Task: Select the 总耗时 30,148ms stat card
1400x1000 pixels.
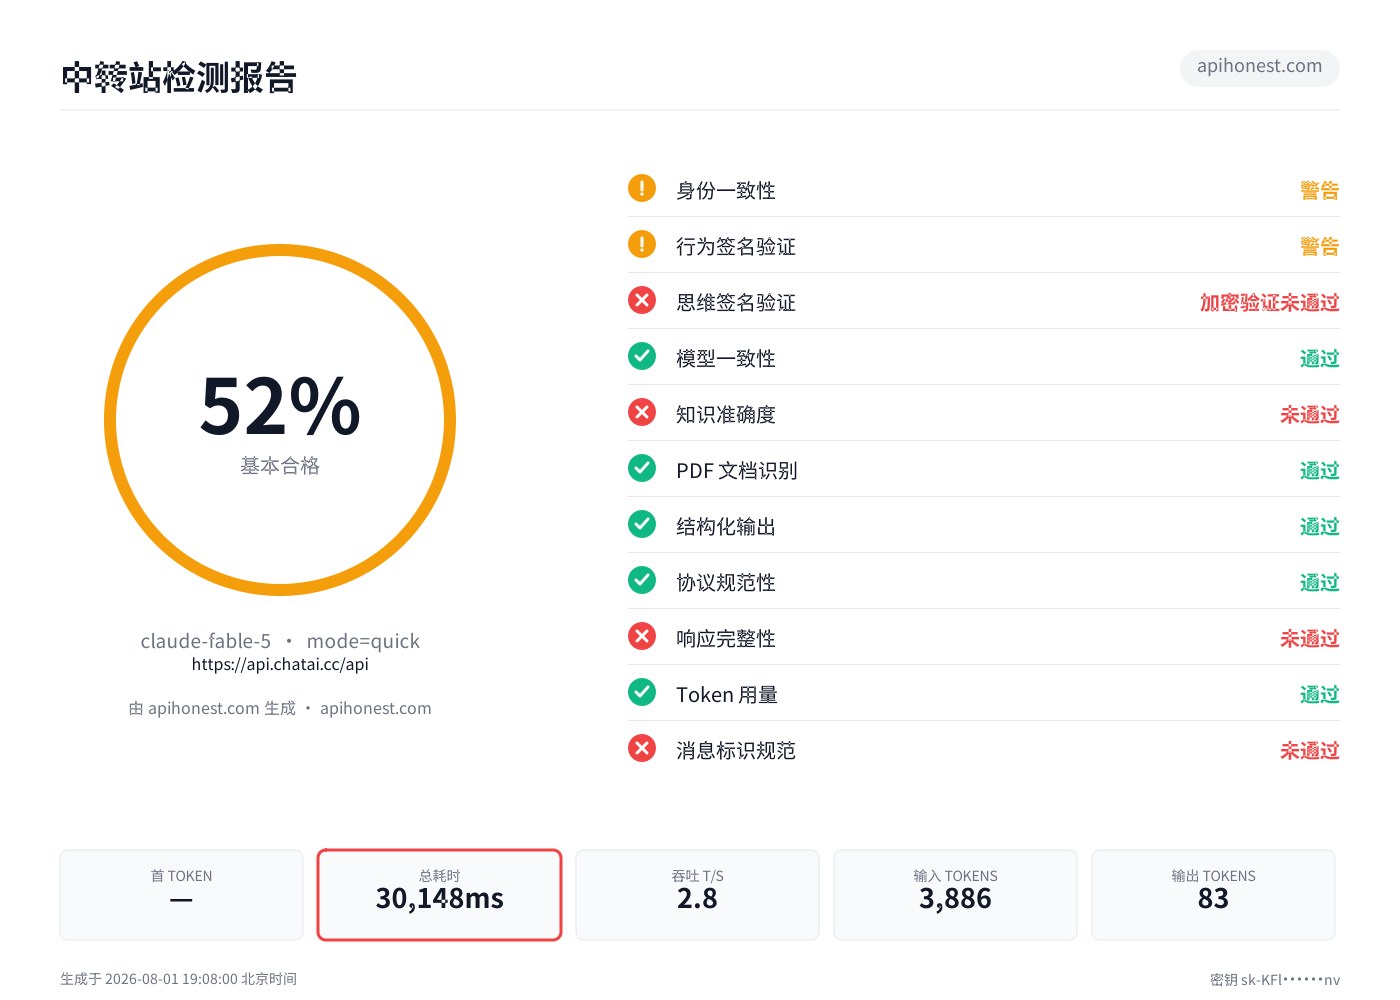Action: pos(440,895)
